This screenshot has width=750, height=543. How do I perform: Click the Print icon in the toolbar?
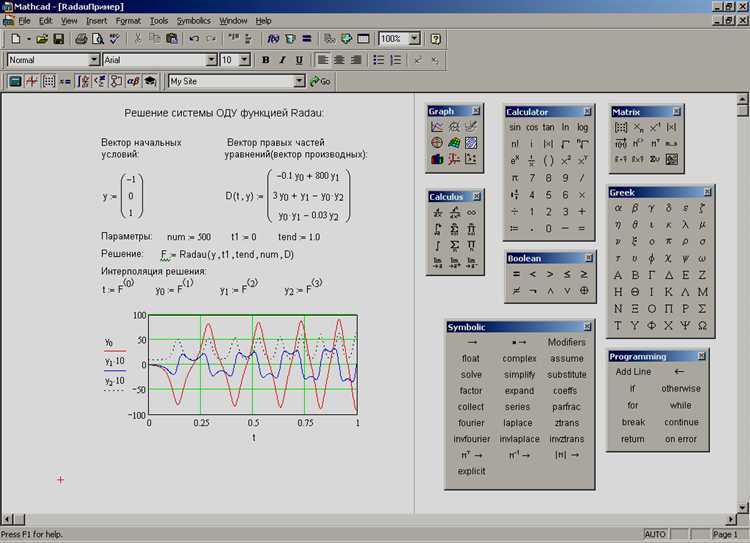click(x=80, y=39)
